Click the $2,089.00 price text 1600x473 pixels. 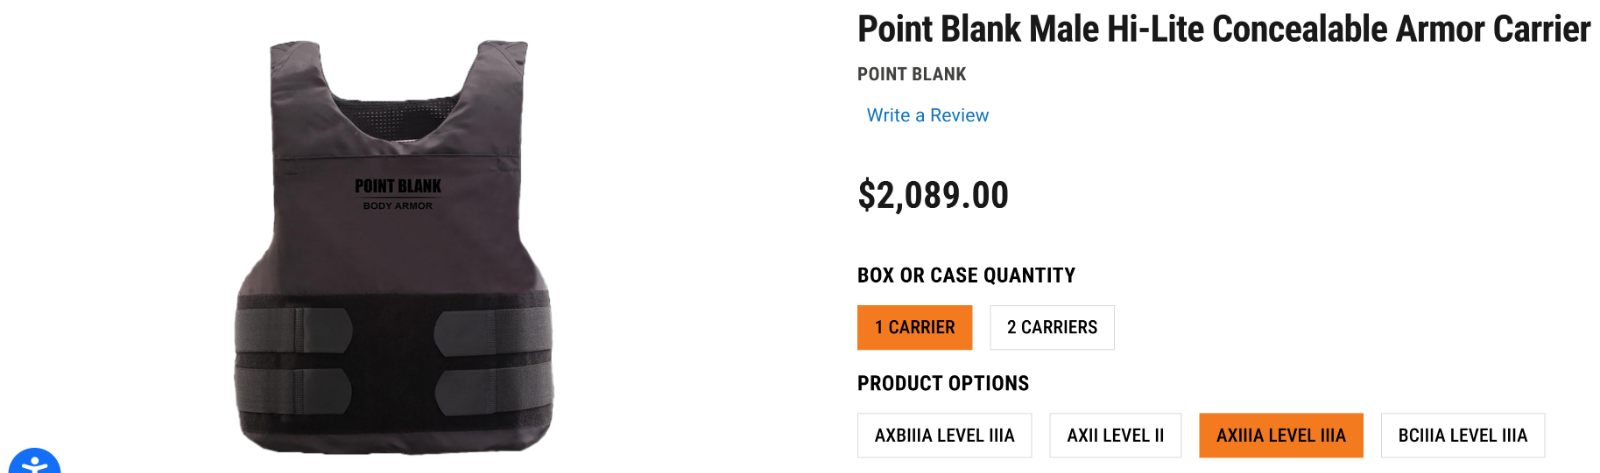pos(933,195)
